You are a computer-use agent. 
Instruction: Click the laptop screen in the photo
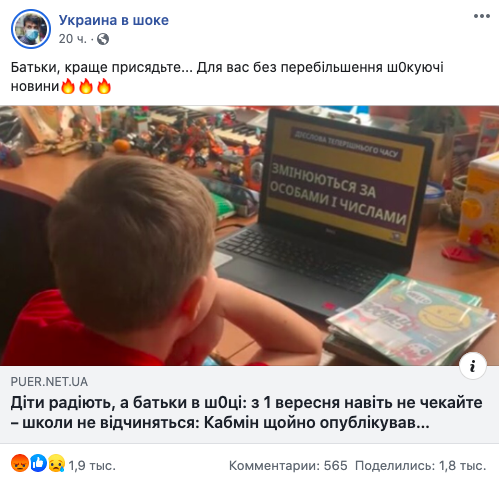340,180
